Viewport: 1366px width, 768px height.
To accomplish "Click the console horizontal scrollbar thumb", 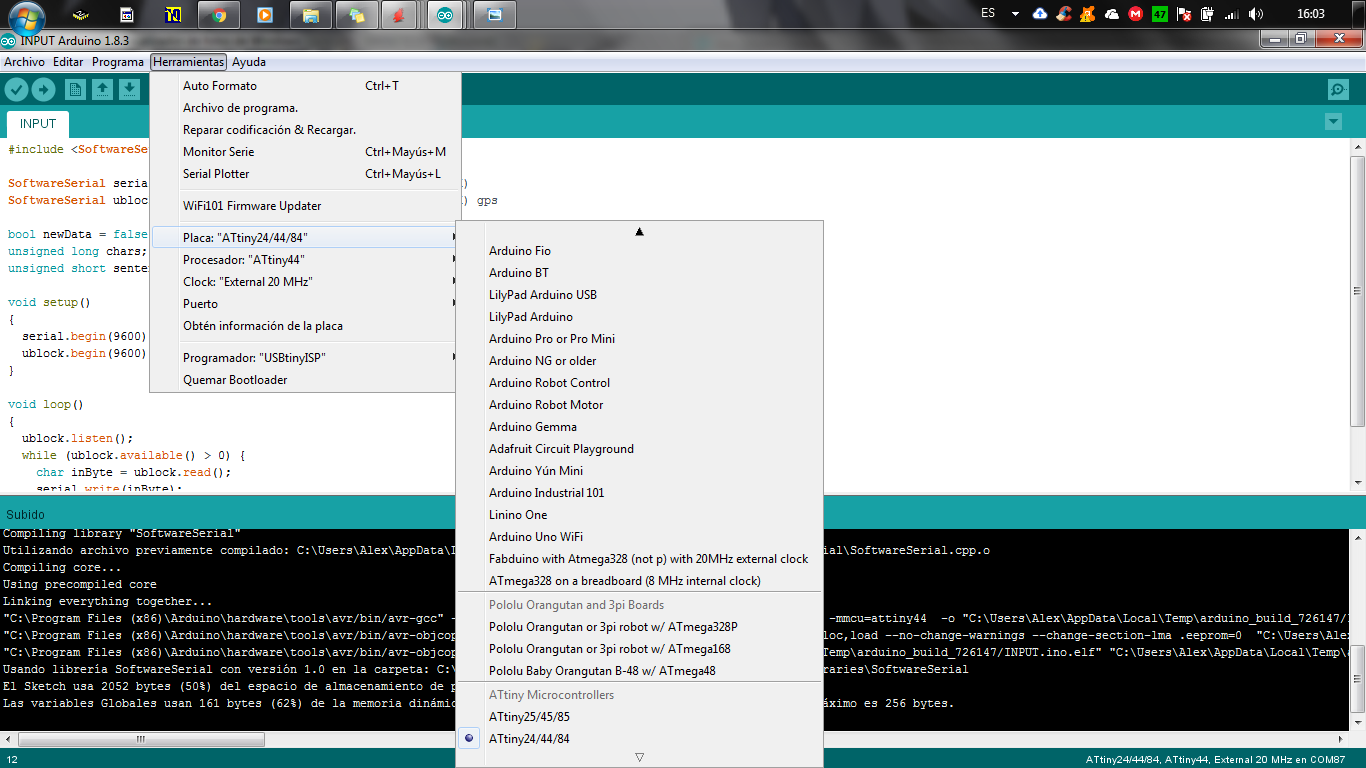I will [142, 740].
